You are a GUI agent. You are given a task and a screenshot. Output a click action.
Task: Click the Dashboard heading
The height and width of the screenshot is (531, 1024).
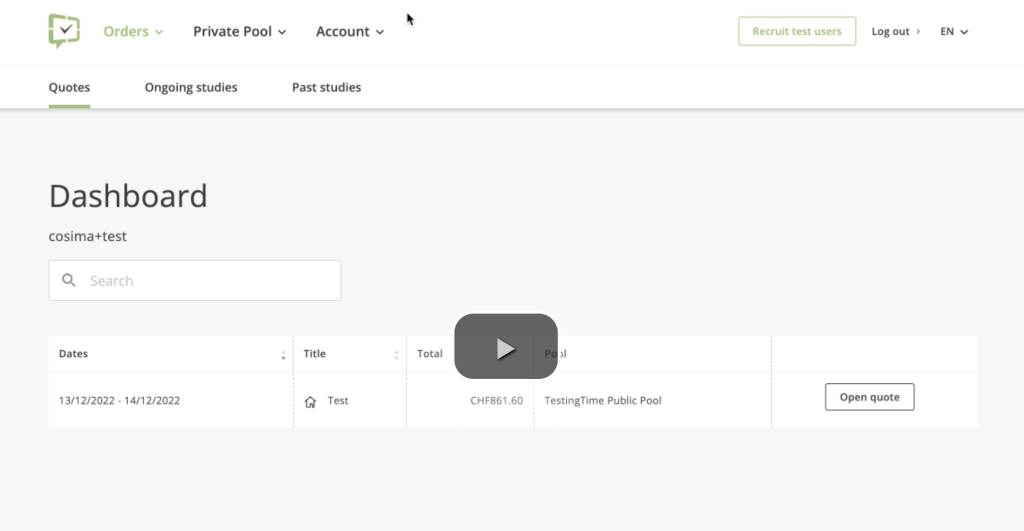(x=128, y=196)
